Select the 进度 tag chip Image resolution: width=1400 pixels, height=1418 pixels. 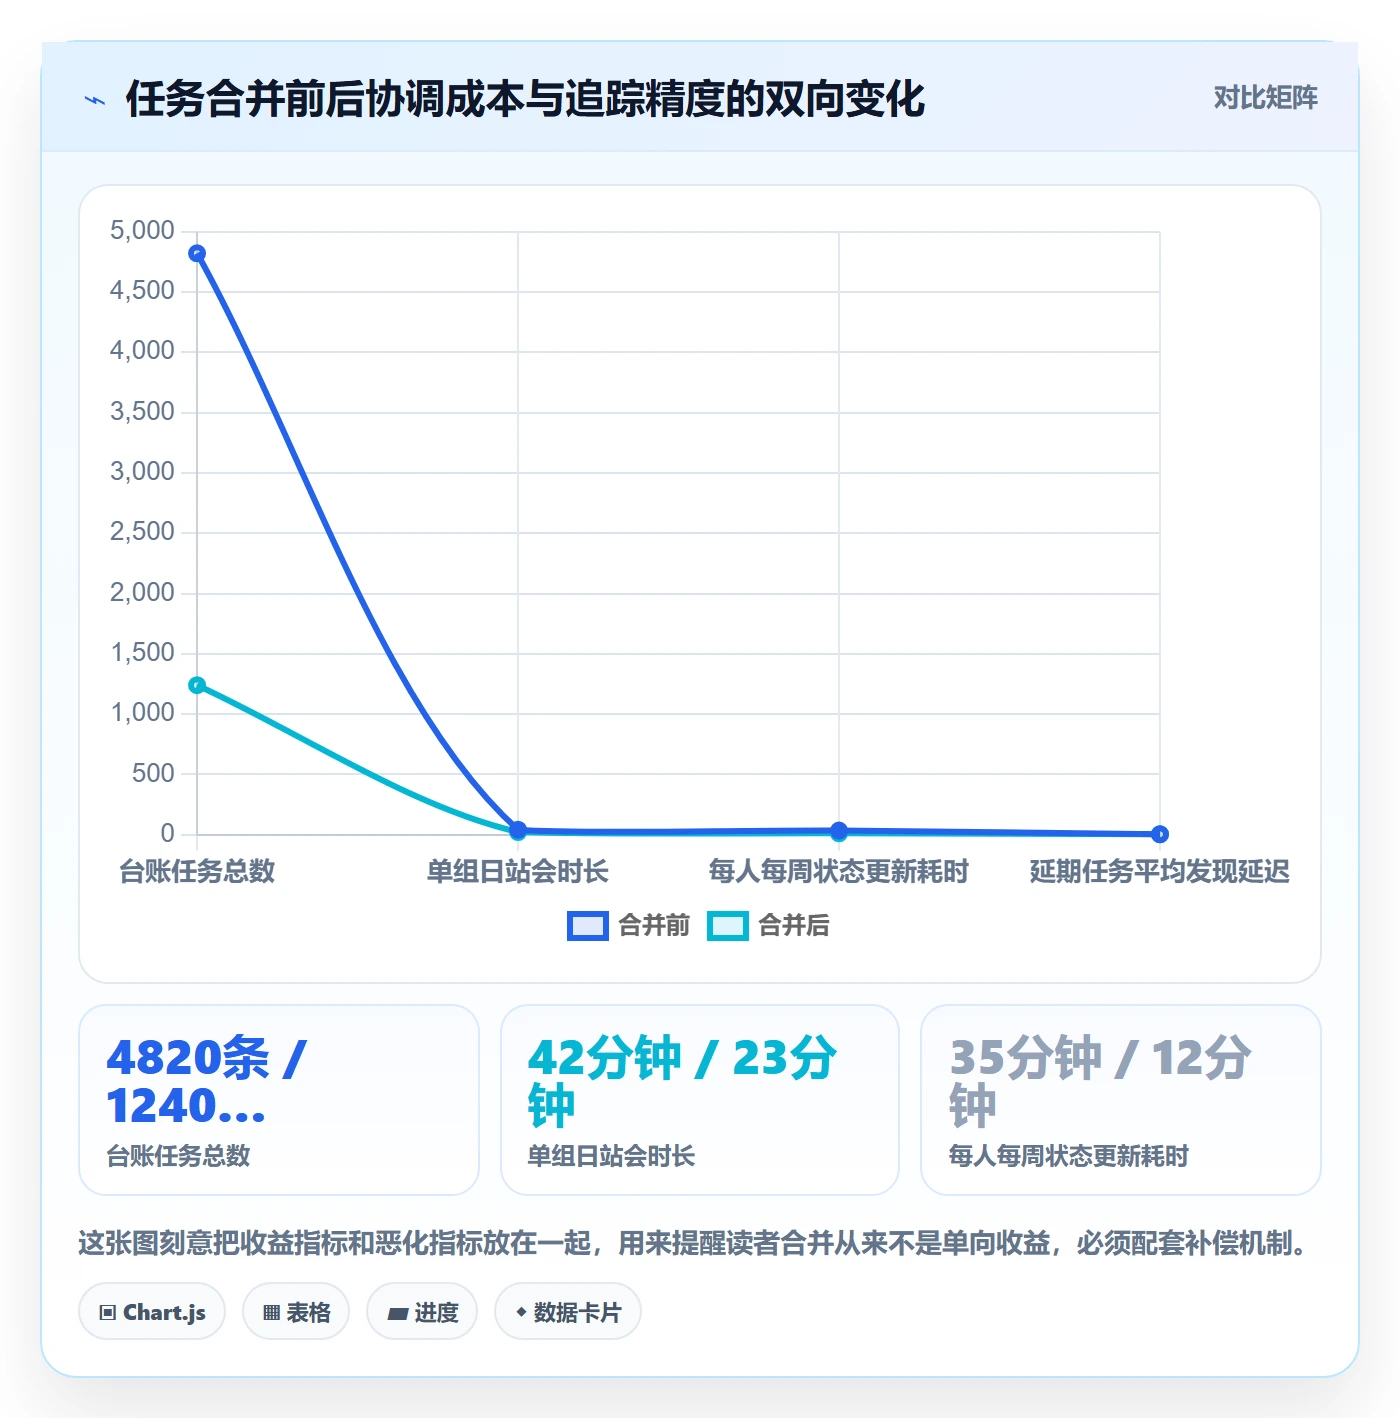(x=422, y=1312)
